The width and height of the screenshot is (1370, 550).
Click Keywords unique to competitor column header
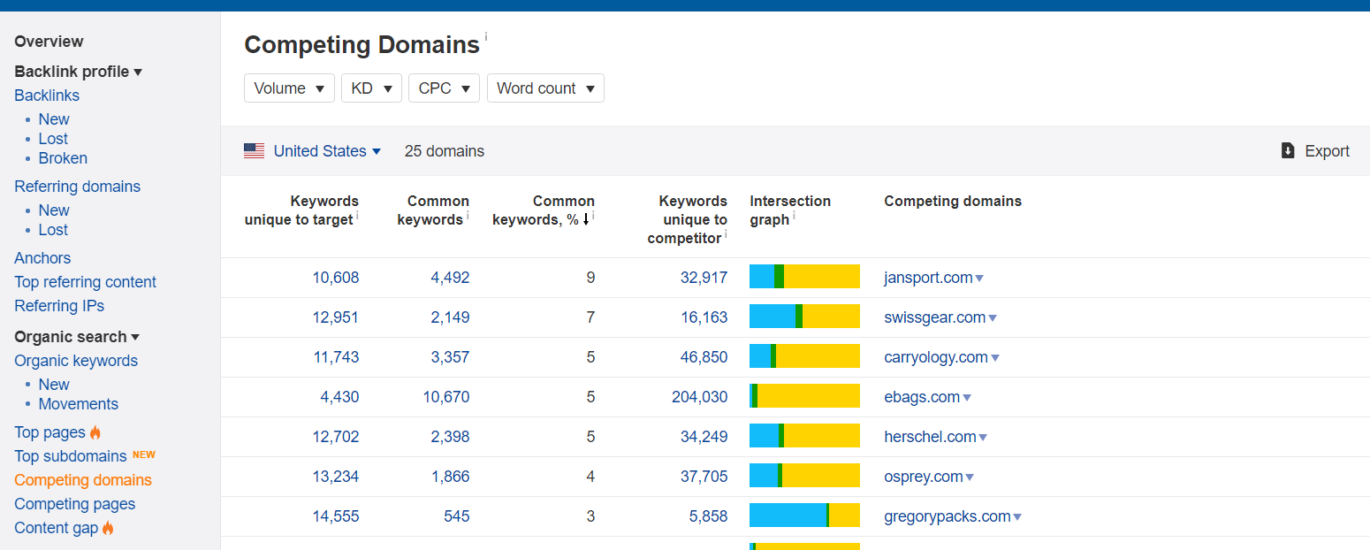[x=687, y=220]
